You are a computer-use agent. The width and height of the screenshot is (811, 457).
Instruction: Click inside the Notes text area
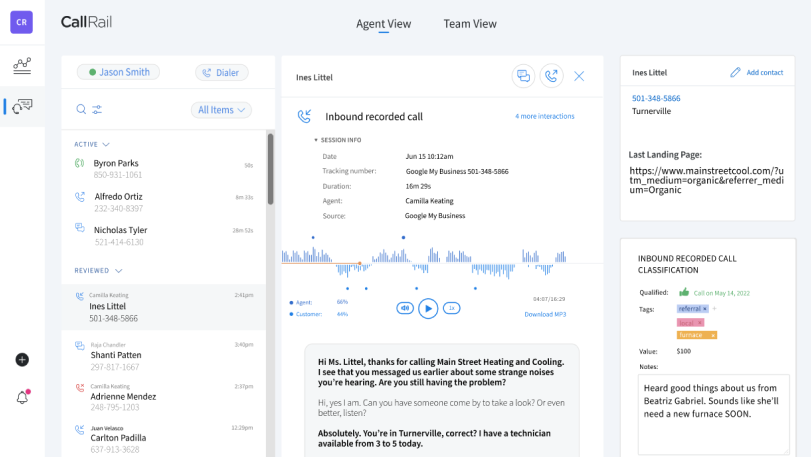click(x=712, y=410)
